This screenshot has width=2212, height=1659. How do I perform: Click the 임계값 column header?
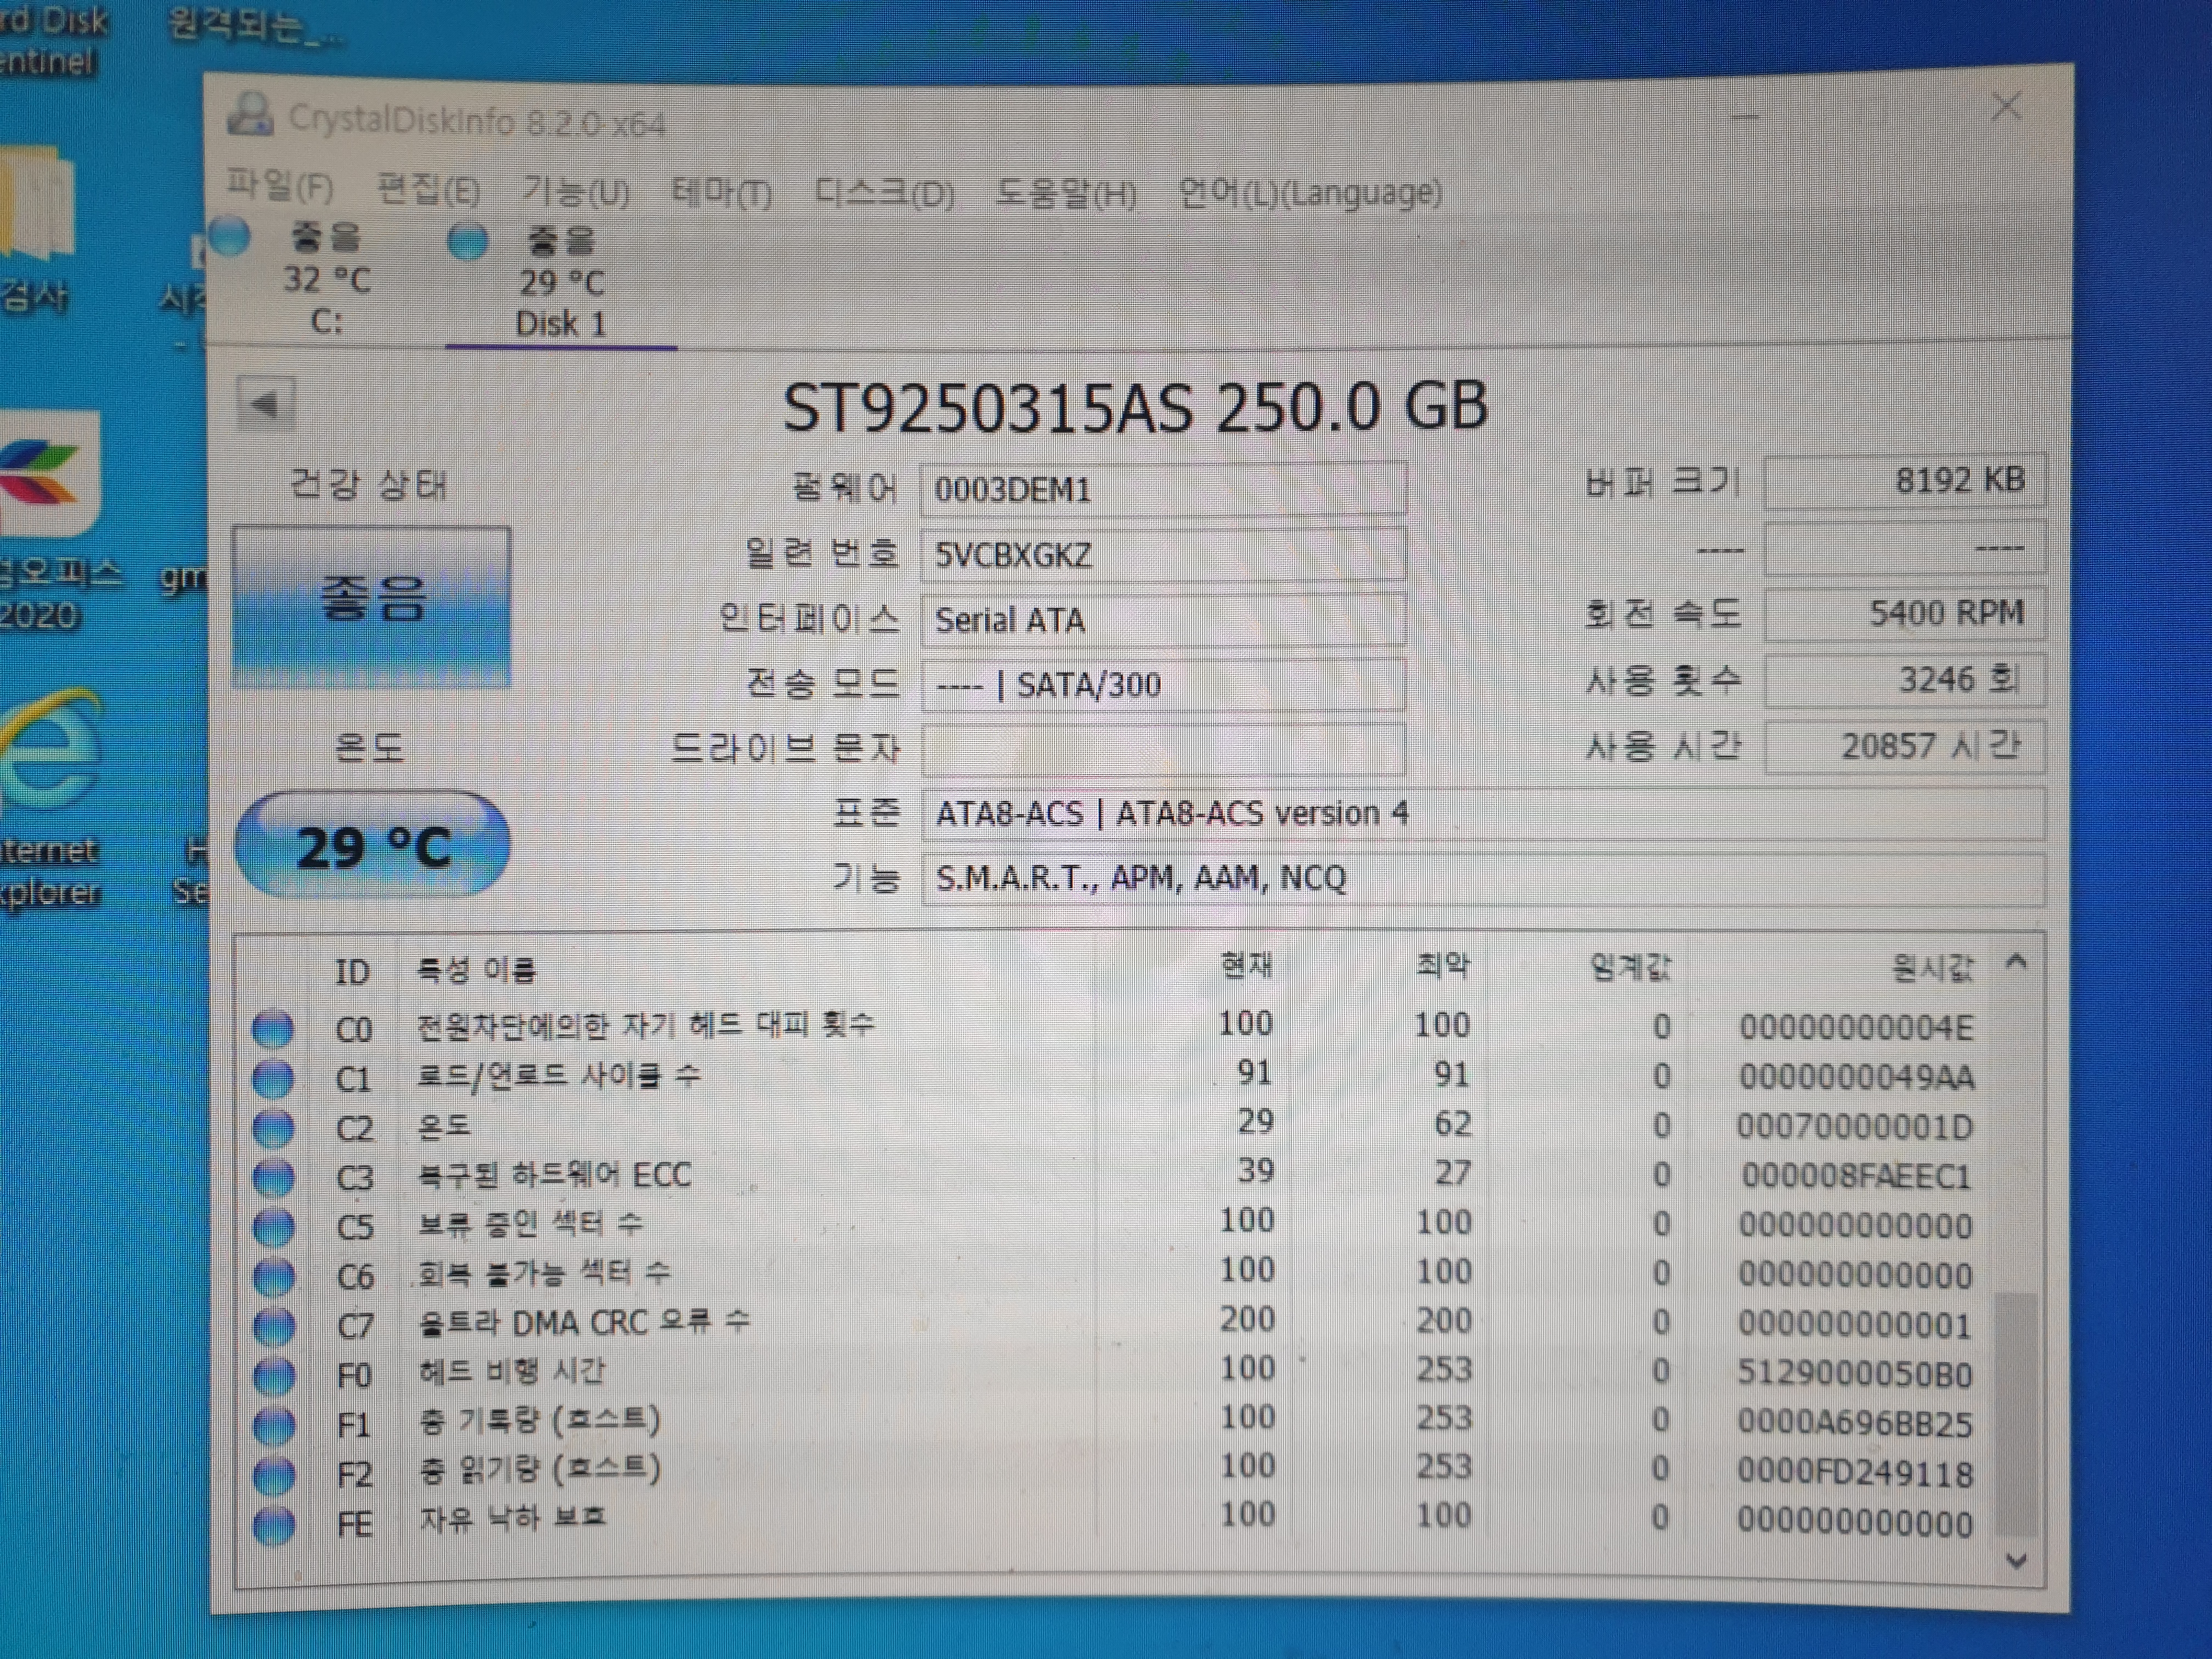click(x=1630, y=967)
